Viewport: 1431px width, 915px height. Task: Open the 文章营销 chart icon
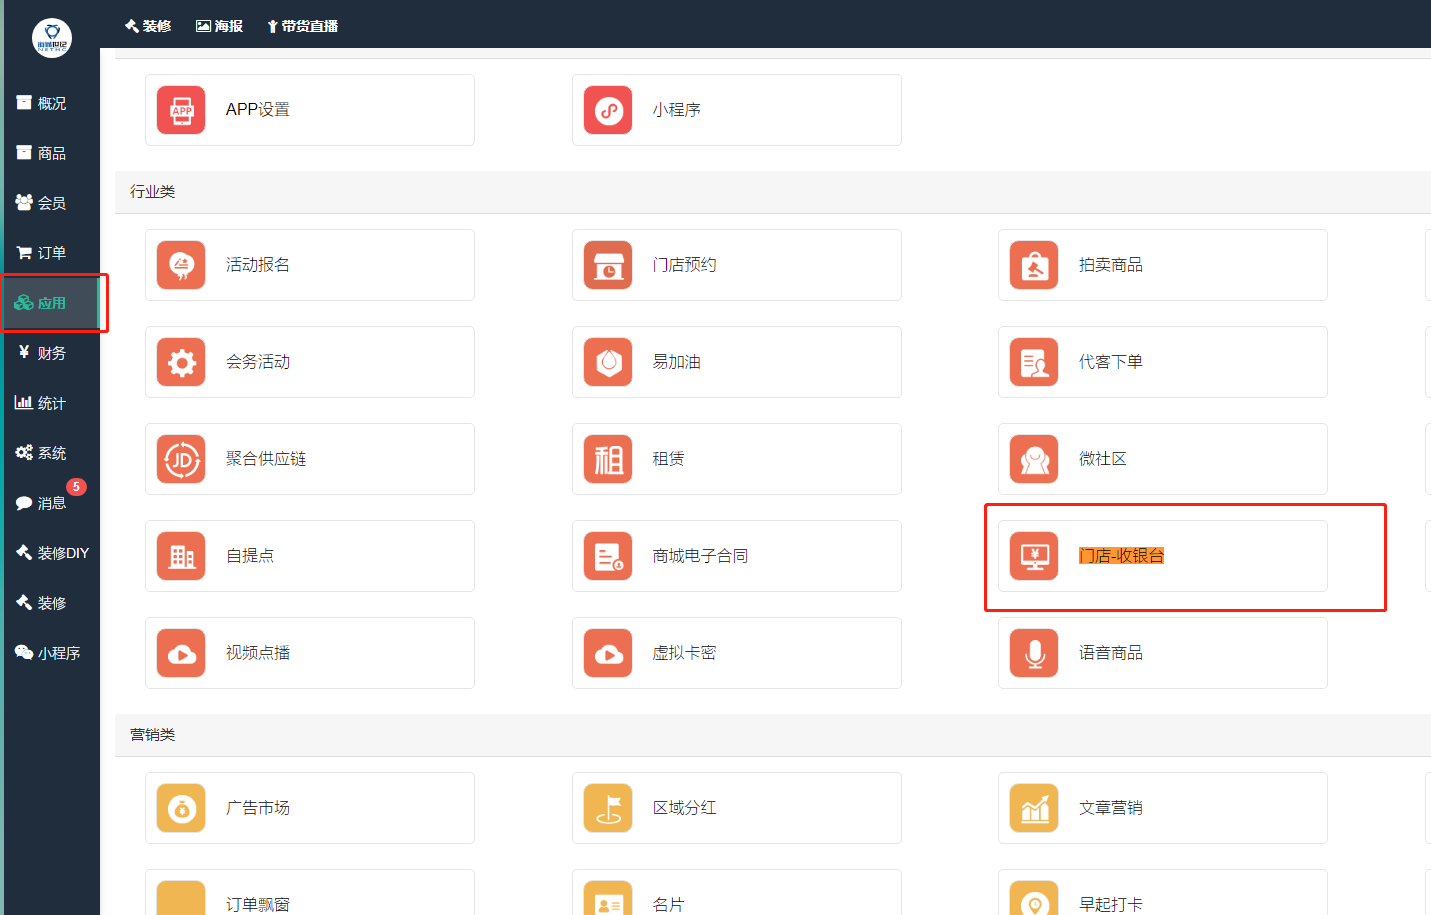click(1034, 808)
